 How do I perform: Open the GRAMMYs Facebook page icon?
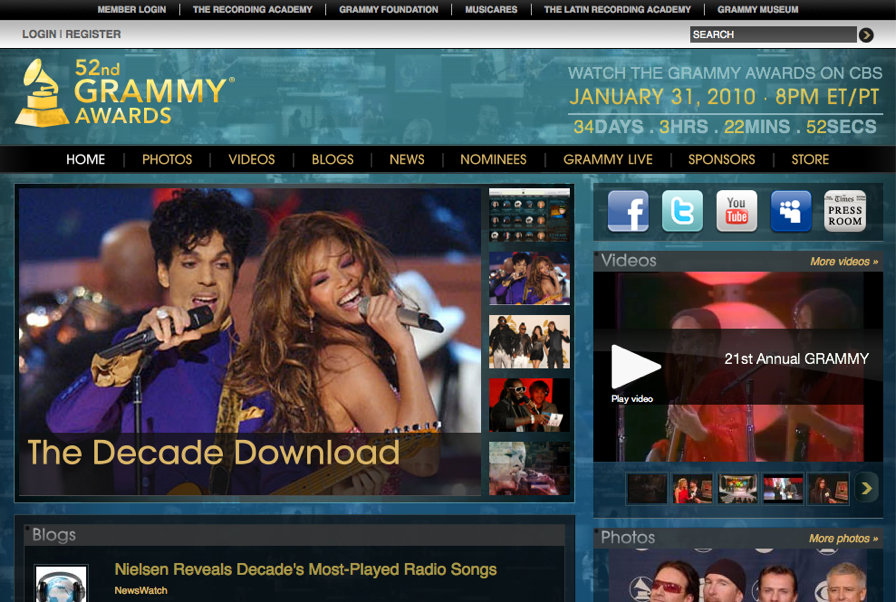(x=628, y=211)
